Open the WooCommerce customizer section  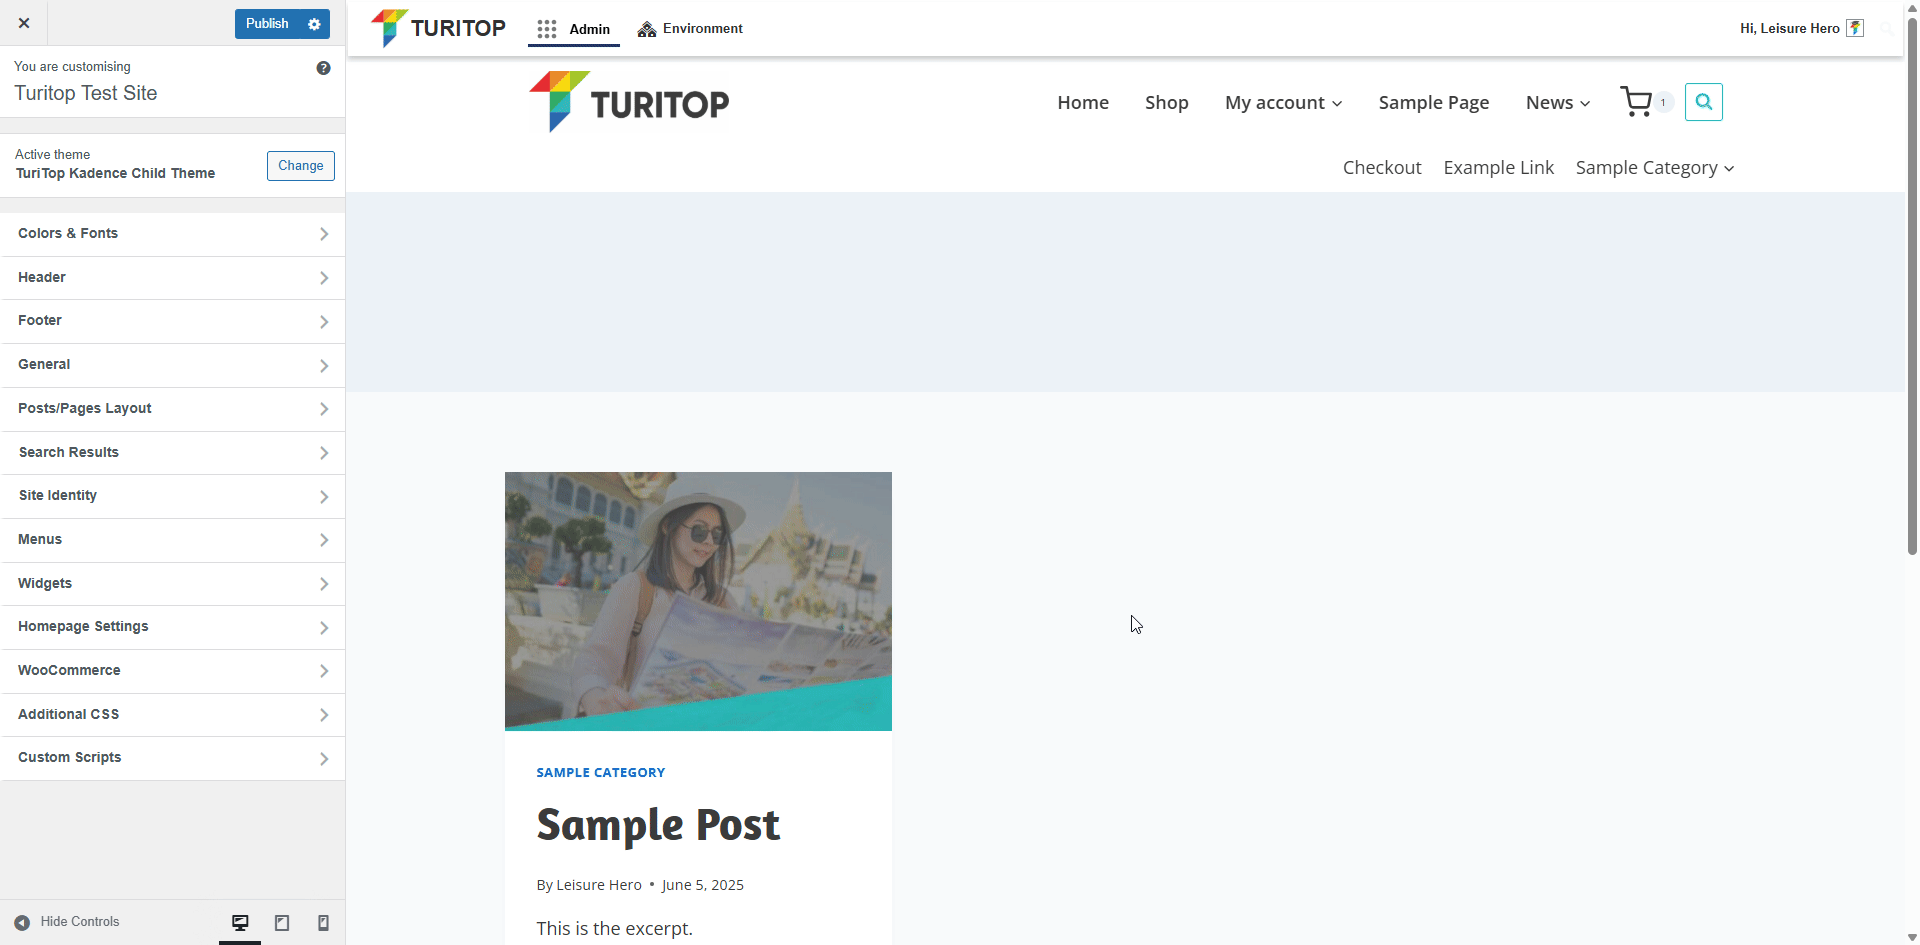(x=173, y=671)
